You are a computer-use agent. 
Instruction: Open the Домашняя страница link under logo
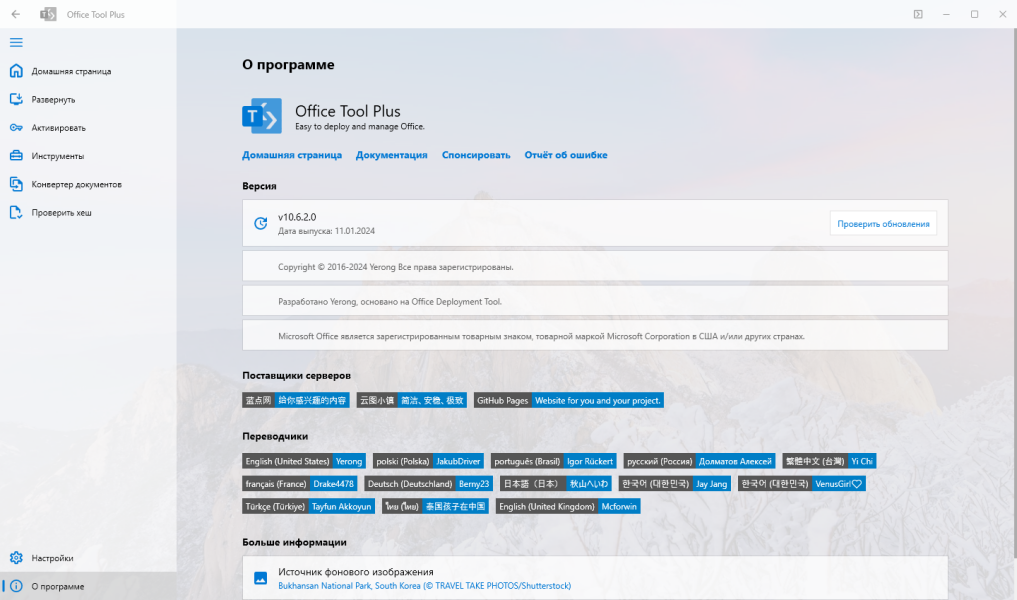click(x=292, y=155)
